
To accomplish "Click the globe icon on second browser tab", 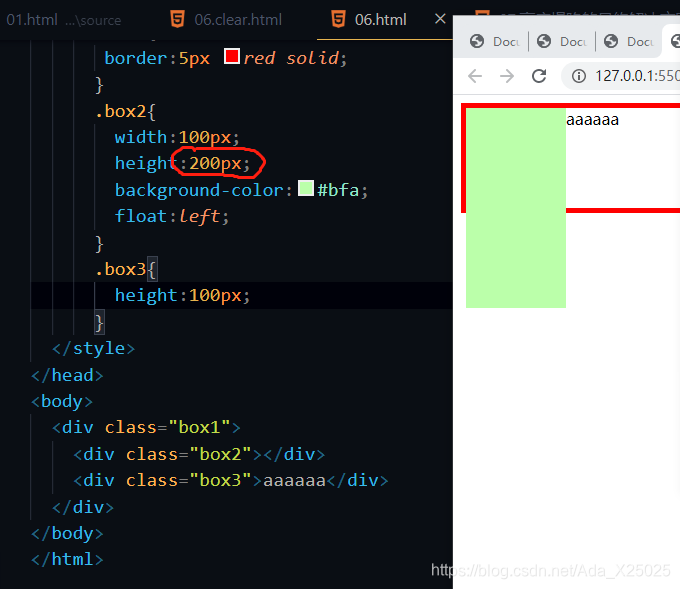I will 544,41.
